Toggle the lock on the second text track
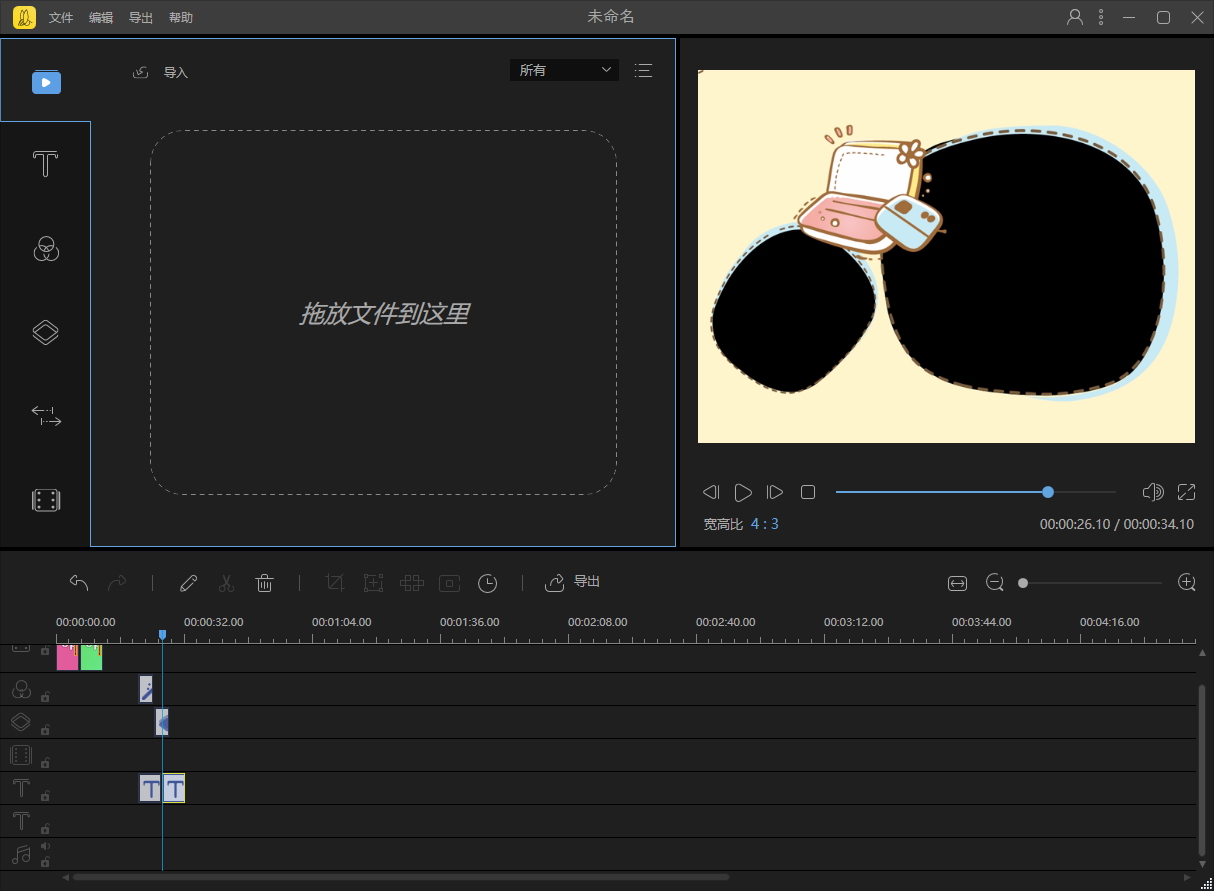Screen dimensions: 1214x891 tap(45, 828)
